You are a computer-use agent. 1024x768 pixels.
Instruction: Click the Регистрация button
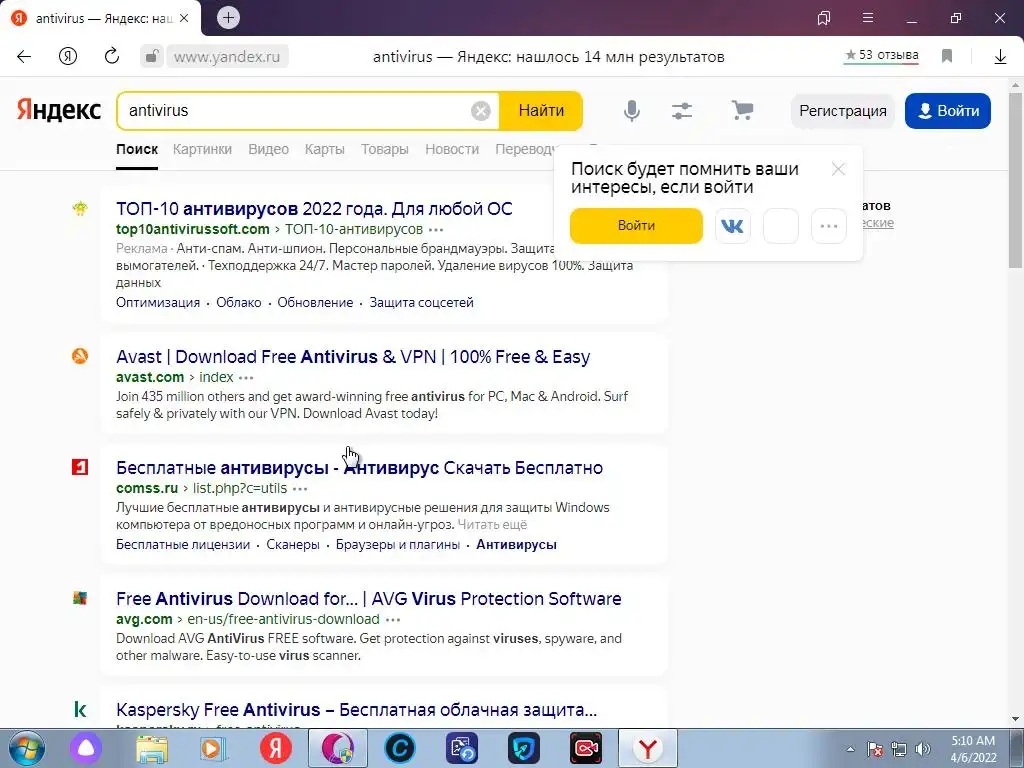pos(843,111)
